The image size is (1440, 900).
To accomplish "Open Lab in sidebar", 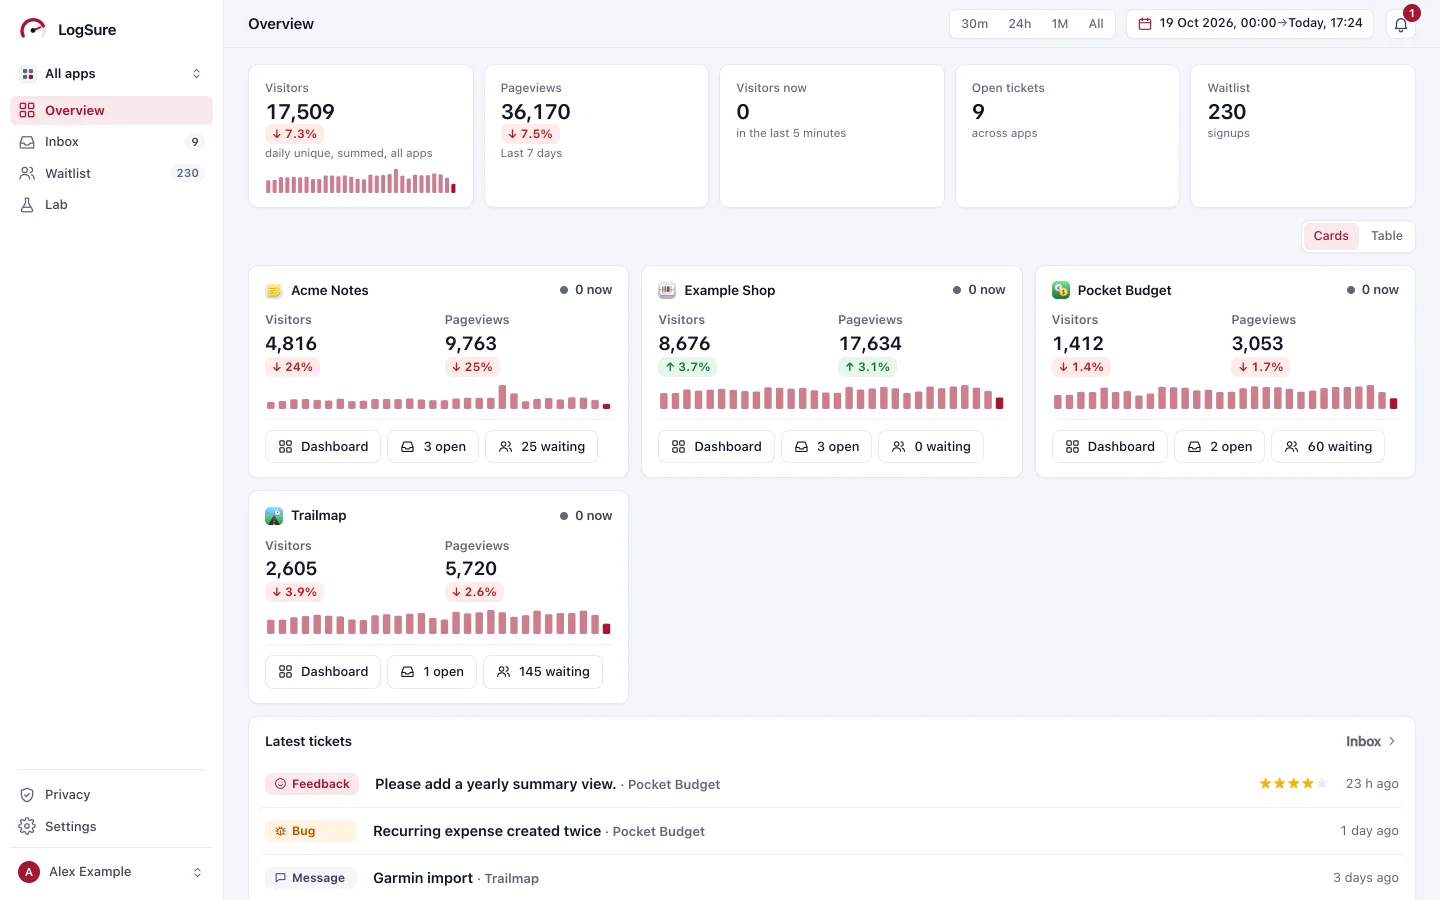I will 112,205.
